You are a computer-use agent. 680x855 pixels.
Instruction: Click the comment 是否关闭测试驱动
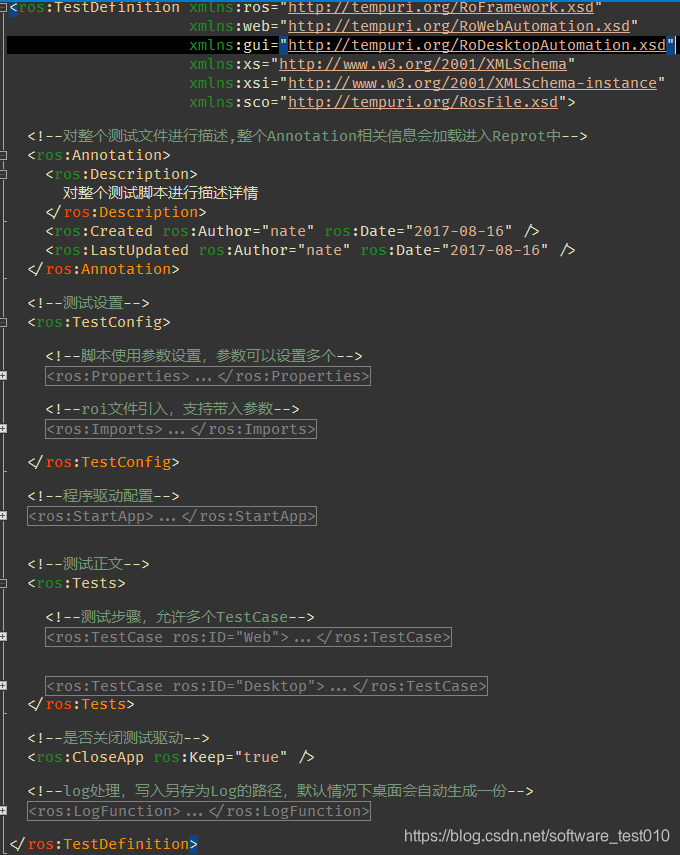coord(118,738)
